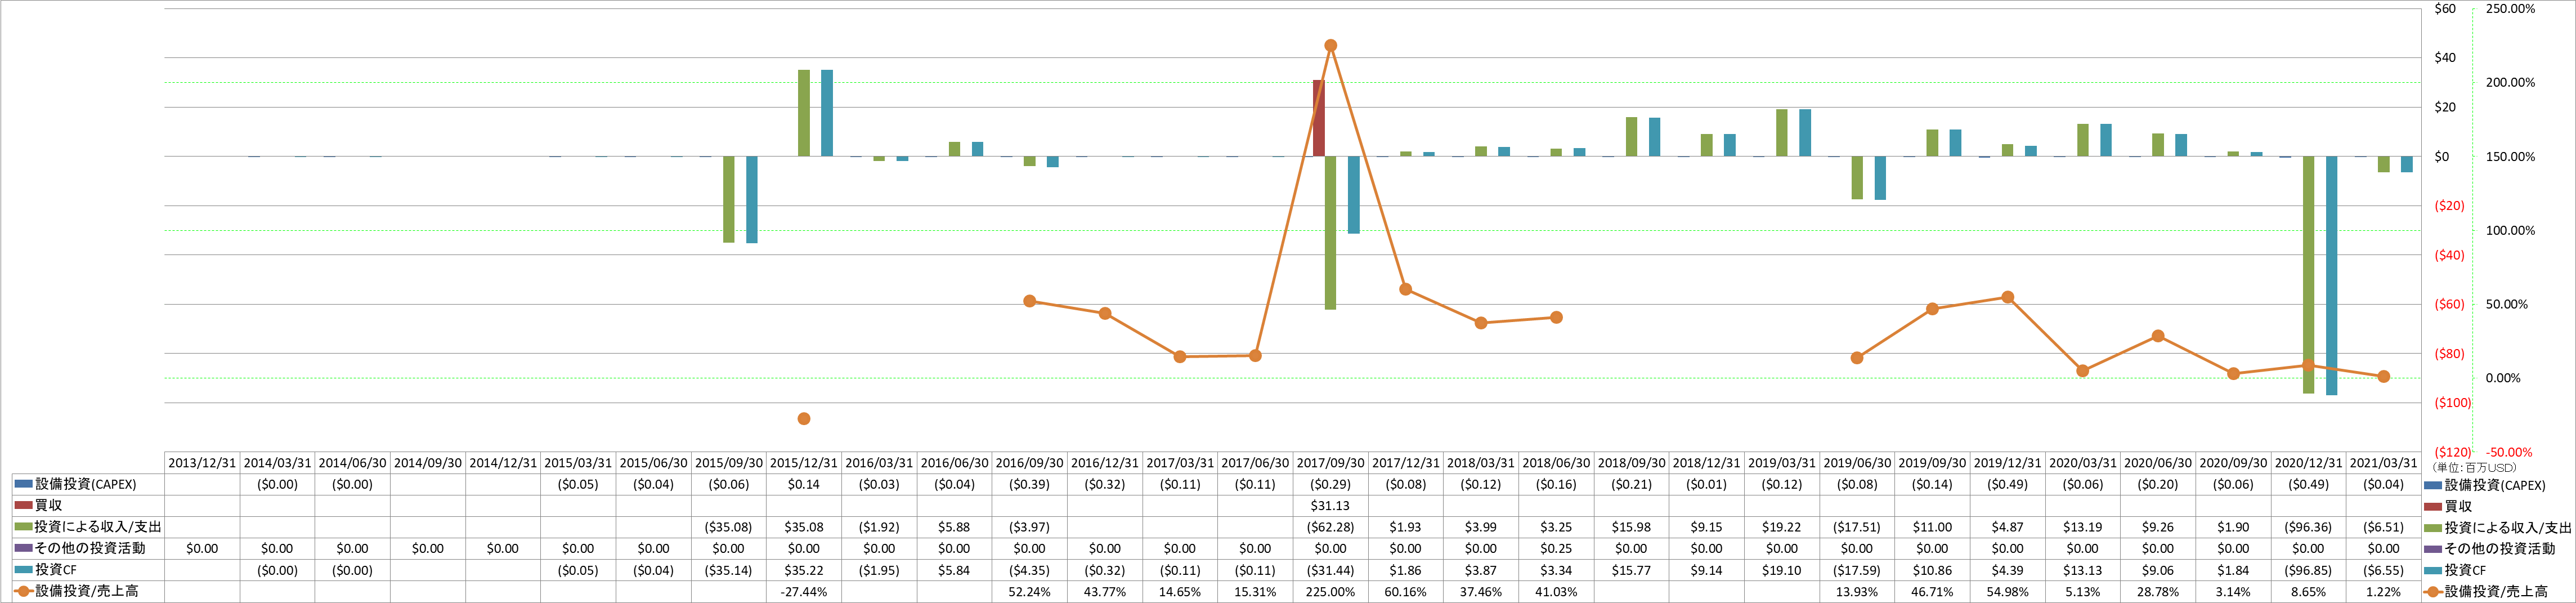Click the 投資による収入/支出 legend label on the left

[x=98, y=527]
